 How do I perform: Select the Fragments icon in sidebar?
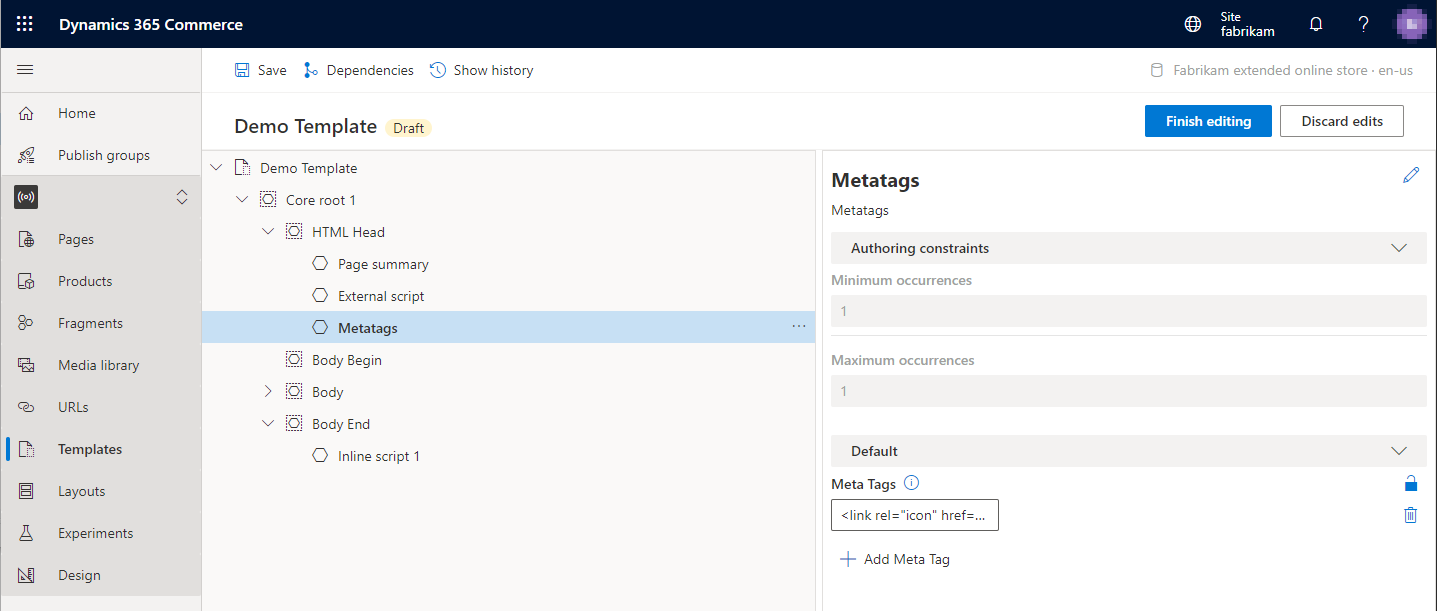pyautogui.click(x=26, y=322)
